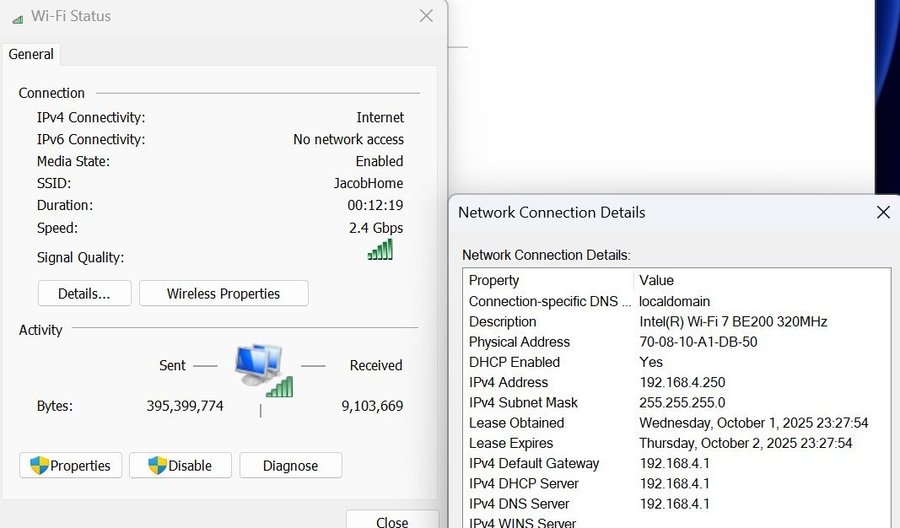Close the Wi-Fi Status window with X
This screenshot has width=900, height=528.
tap(426, 16)
